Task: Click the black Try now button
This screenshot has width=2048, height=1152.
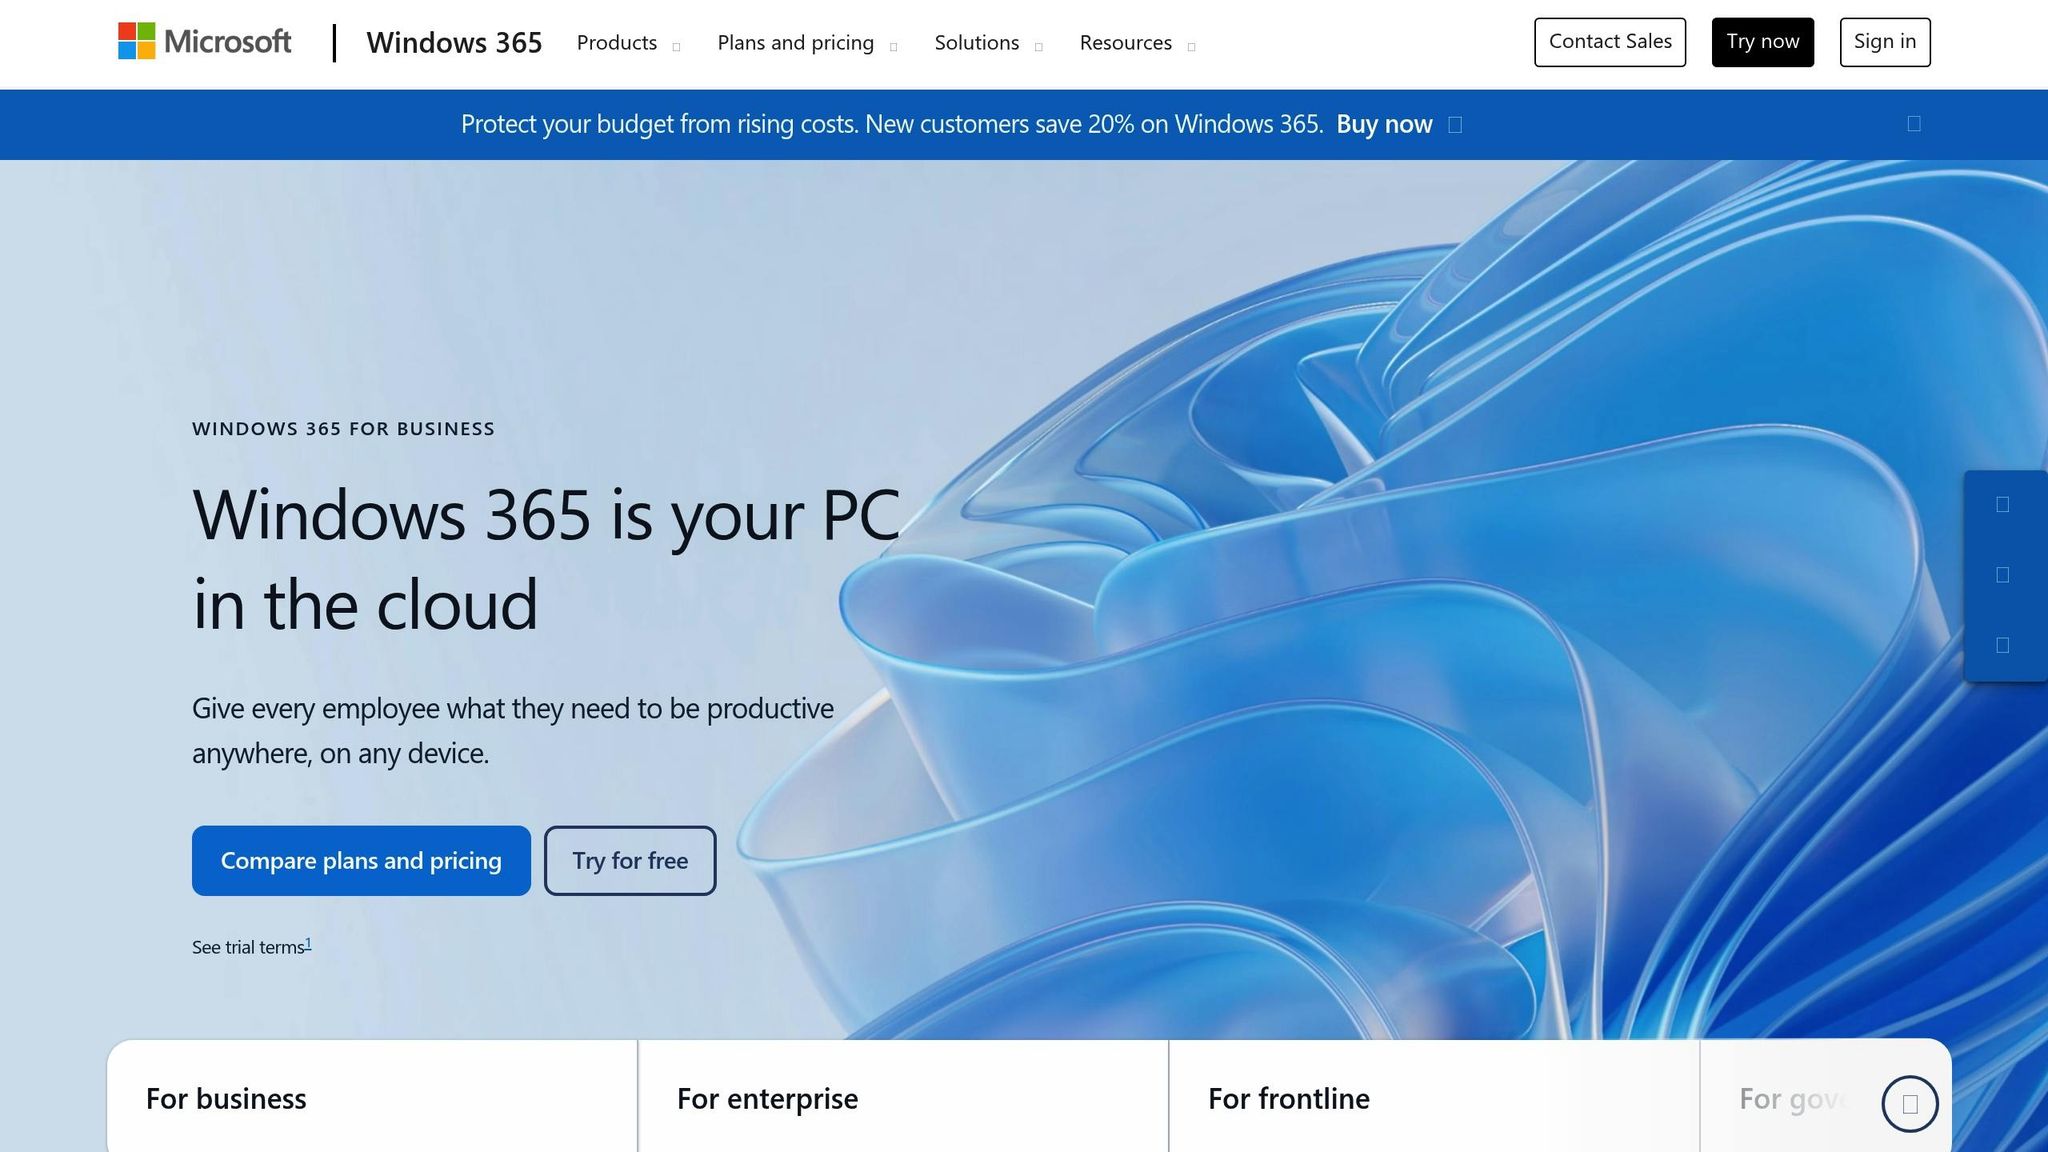Action: coord(1762,42)
